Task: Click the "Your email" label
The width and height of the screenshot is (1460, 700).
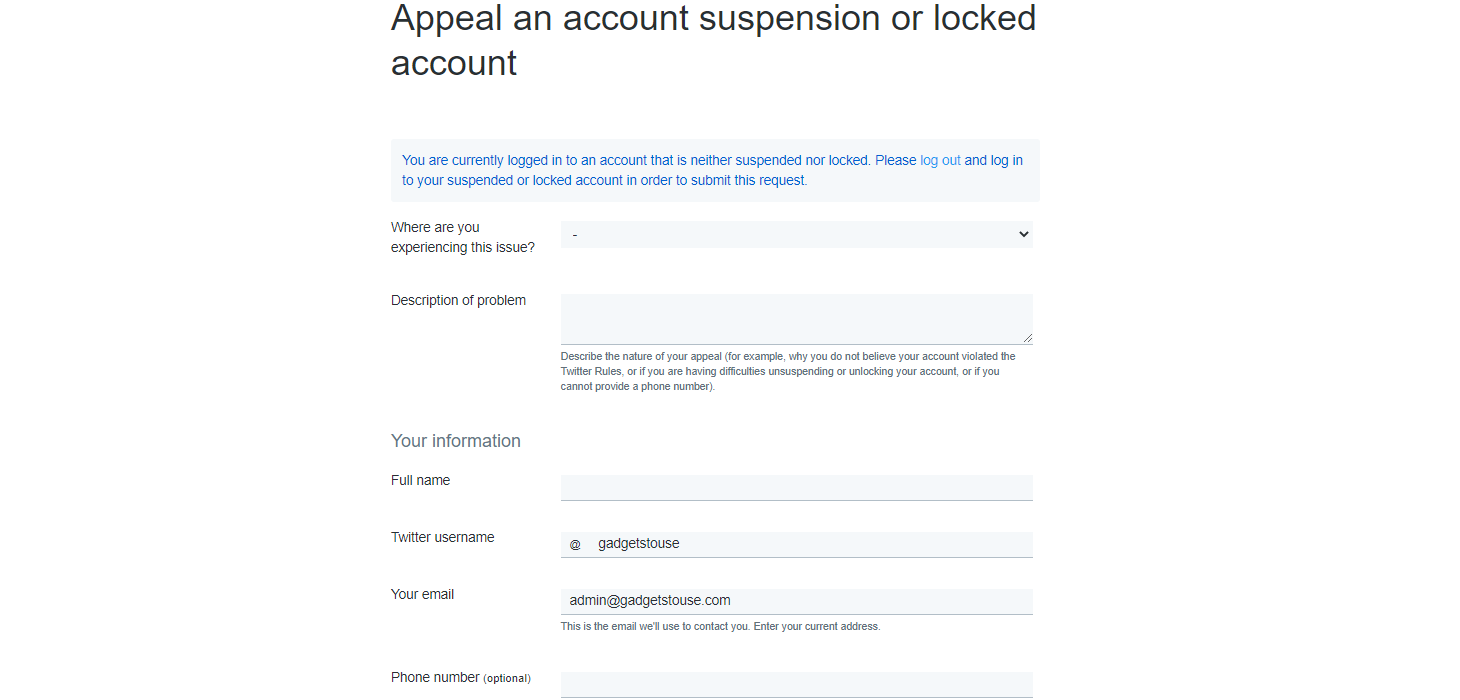Action: (422, 594)
